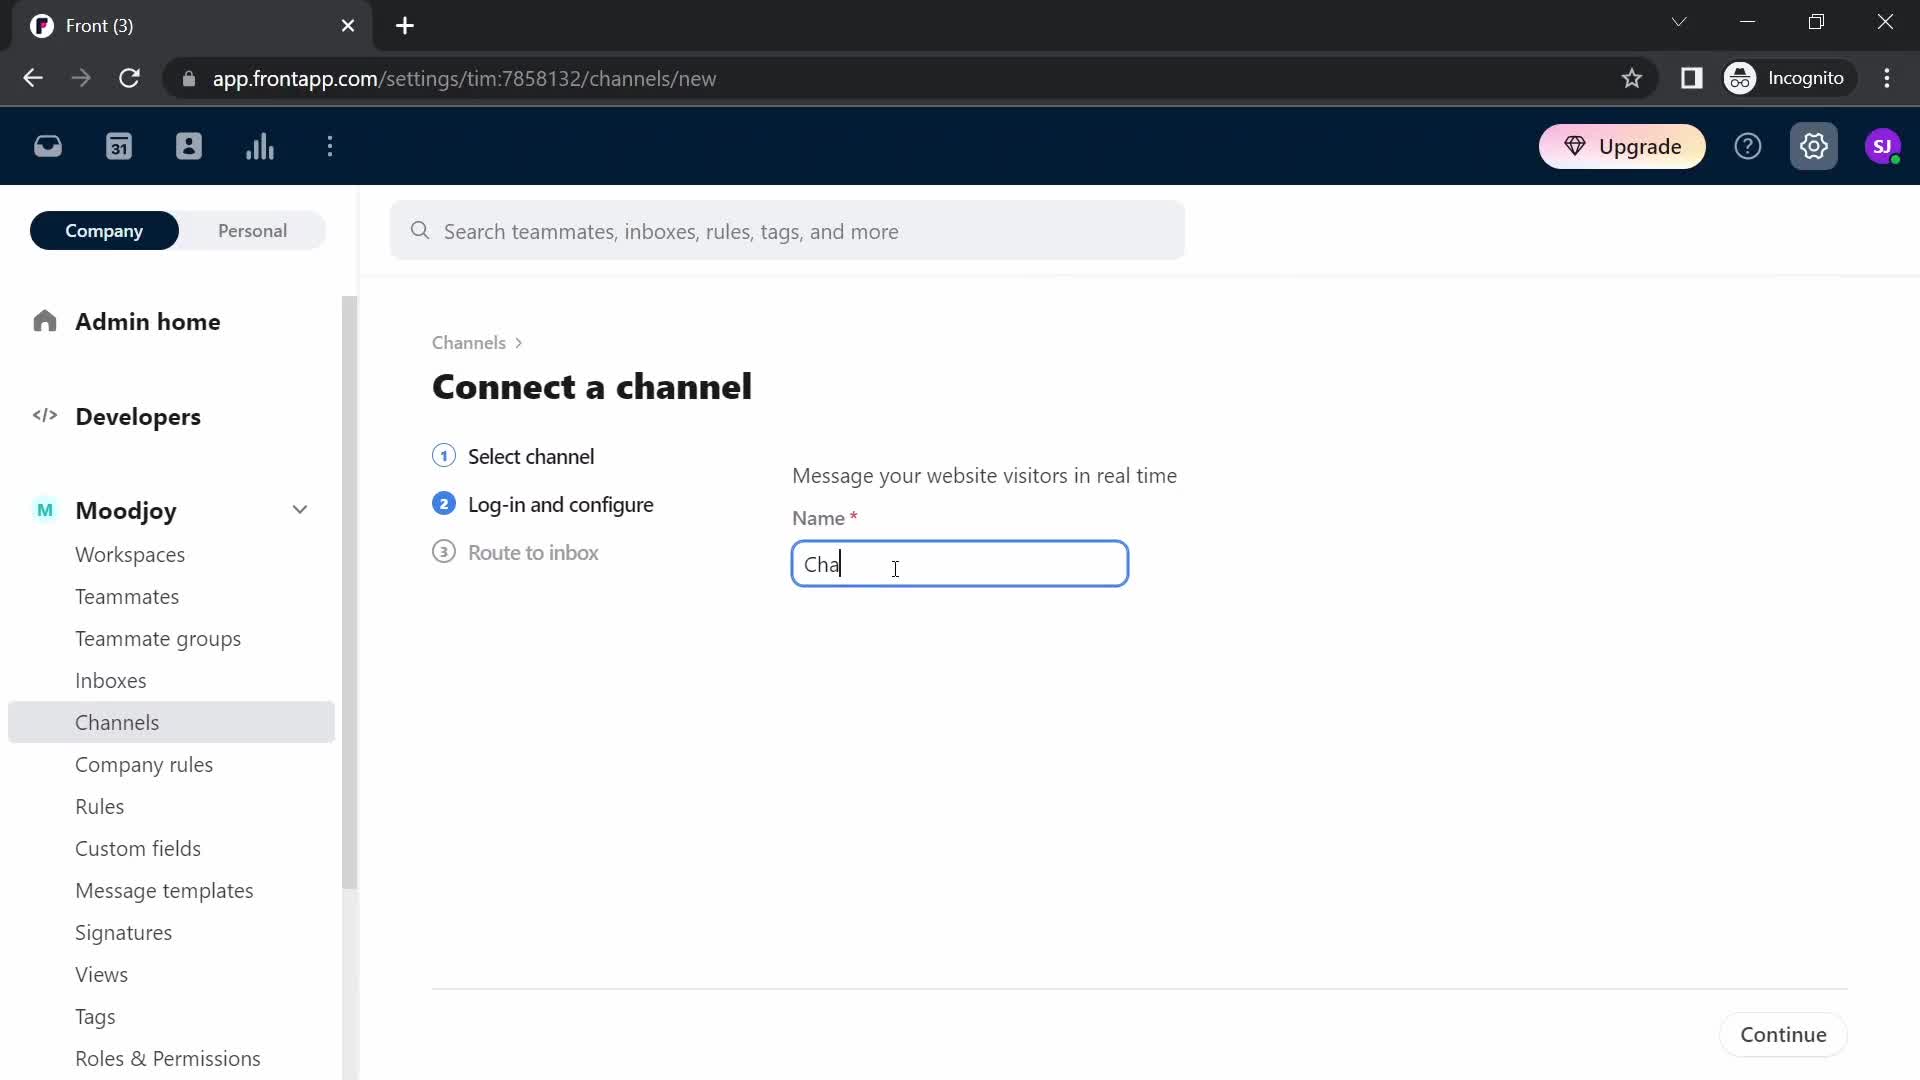Click the Upgrade diamond icon

pos(1576,146)
